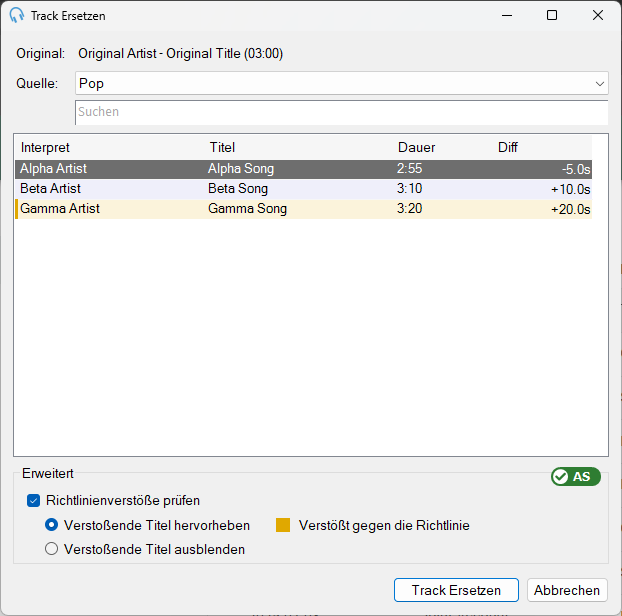The height and width of the screenshot is (616, 622).
Task: Click the Track Ersetzen button
Action: [x=456, y=590]
